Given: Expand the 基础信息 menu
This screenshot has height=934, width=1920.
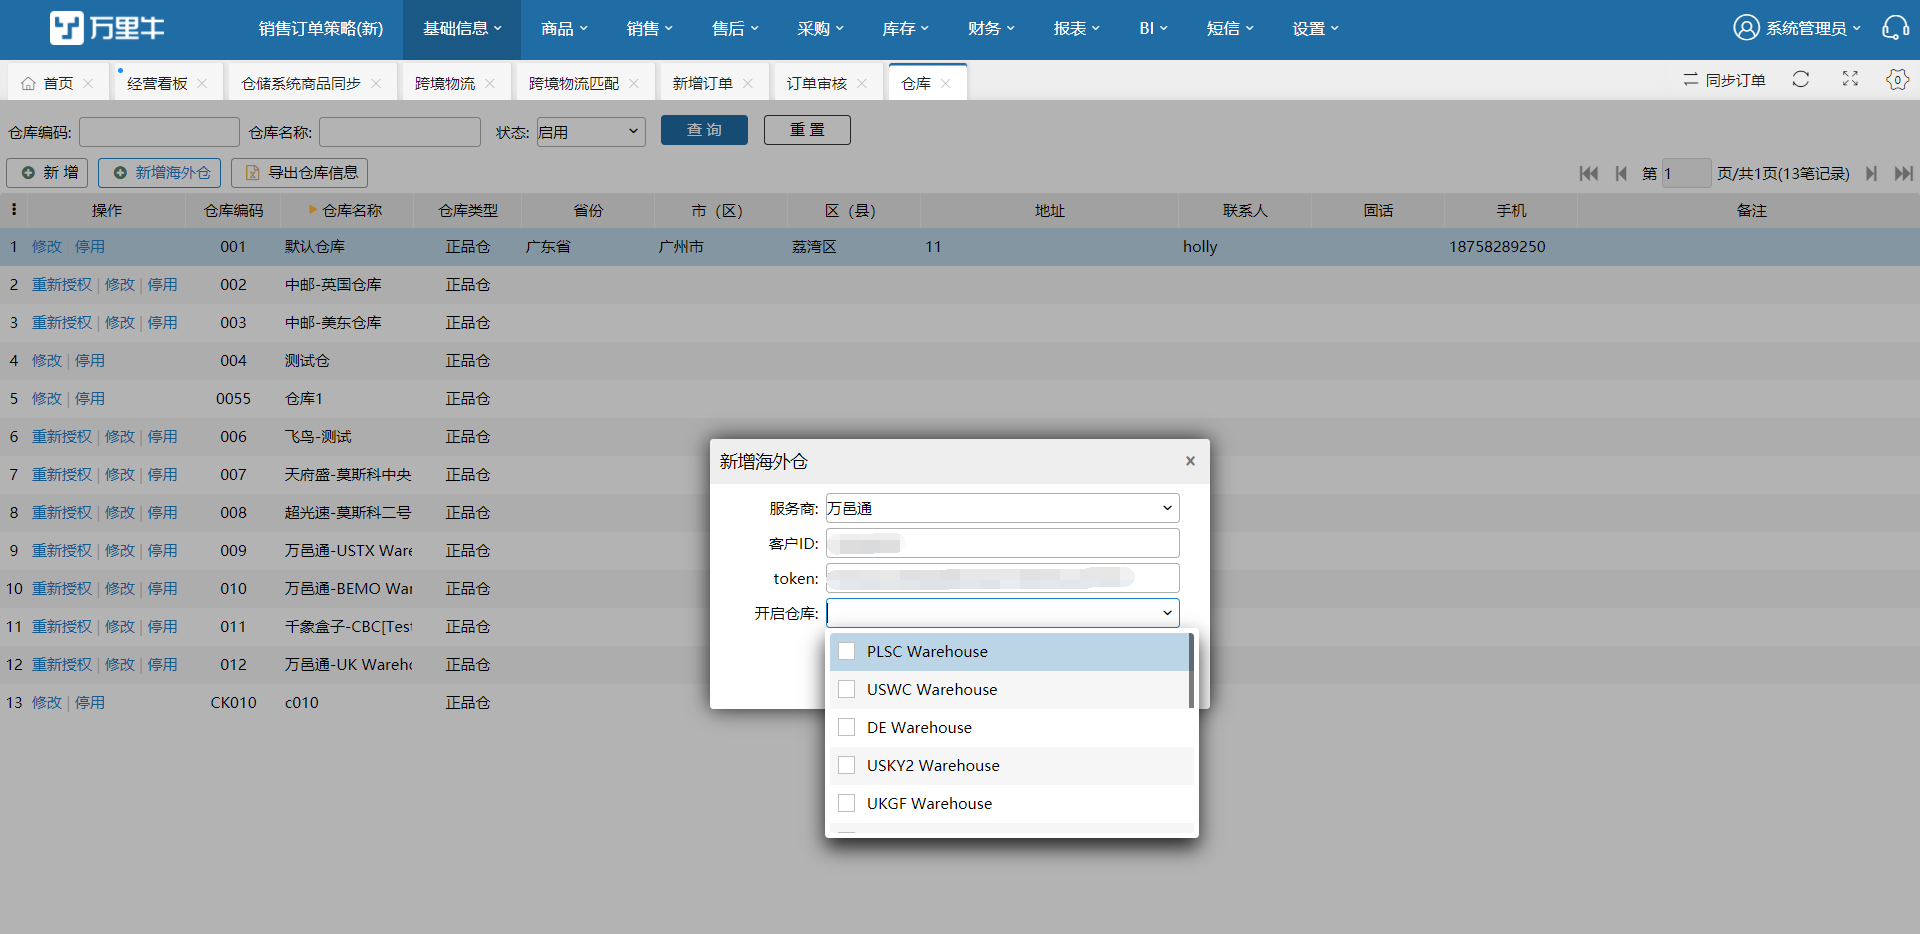Looking at the screenshot, I should 462,29.
